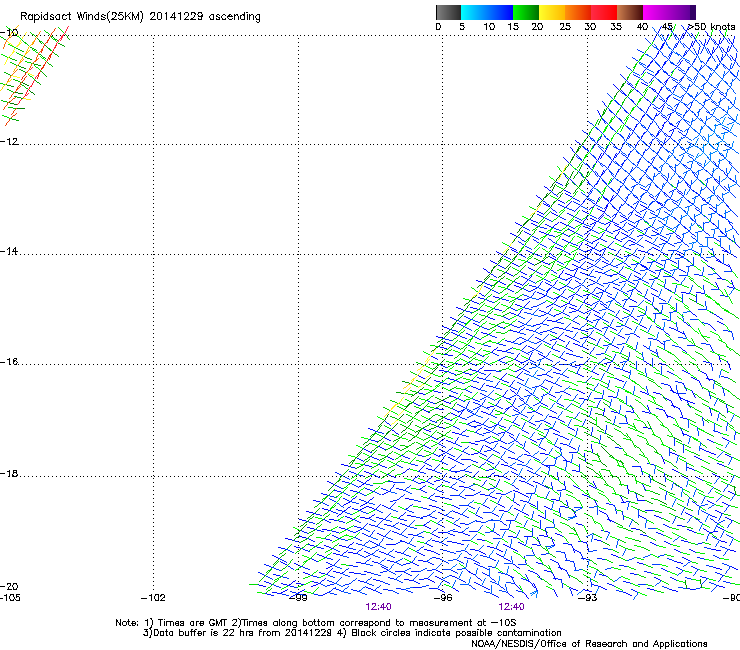
Task: Click the NOAA/NESDIS Office of Research credit
Action: (589, 644)
